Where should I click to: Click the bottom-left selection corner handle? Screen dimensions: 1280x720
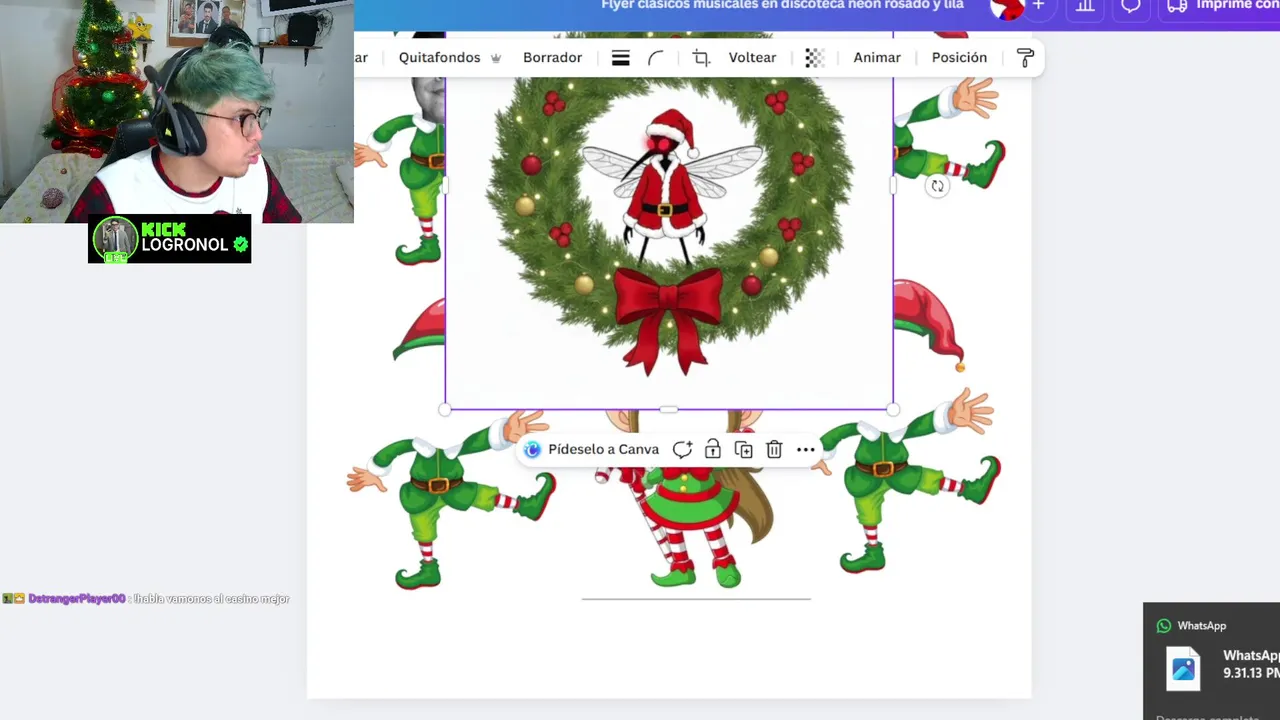tap(445, 409)
